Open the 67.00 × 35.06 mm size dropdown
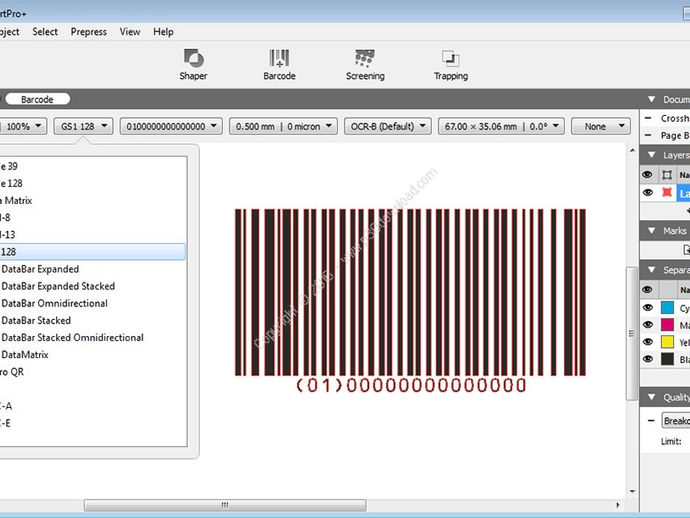 pyautogui.click(x=501, y=126)
